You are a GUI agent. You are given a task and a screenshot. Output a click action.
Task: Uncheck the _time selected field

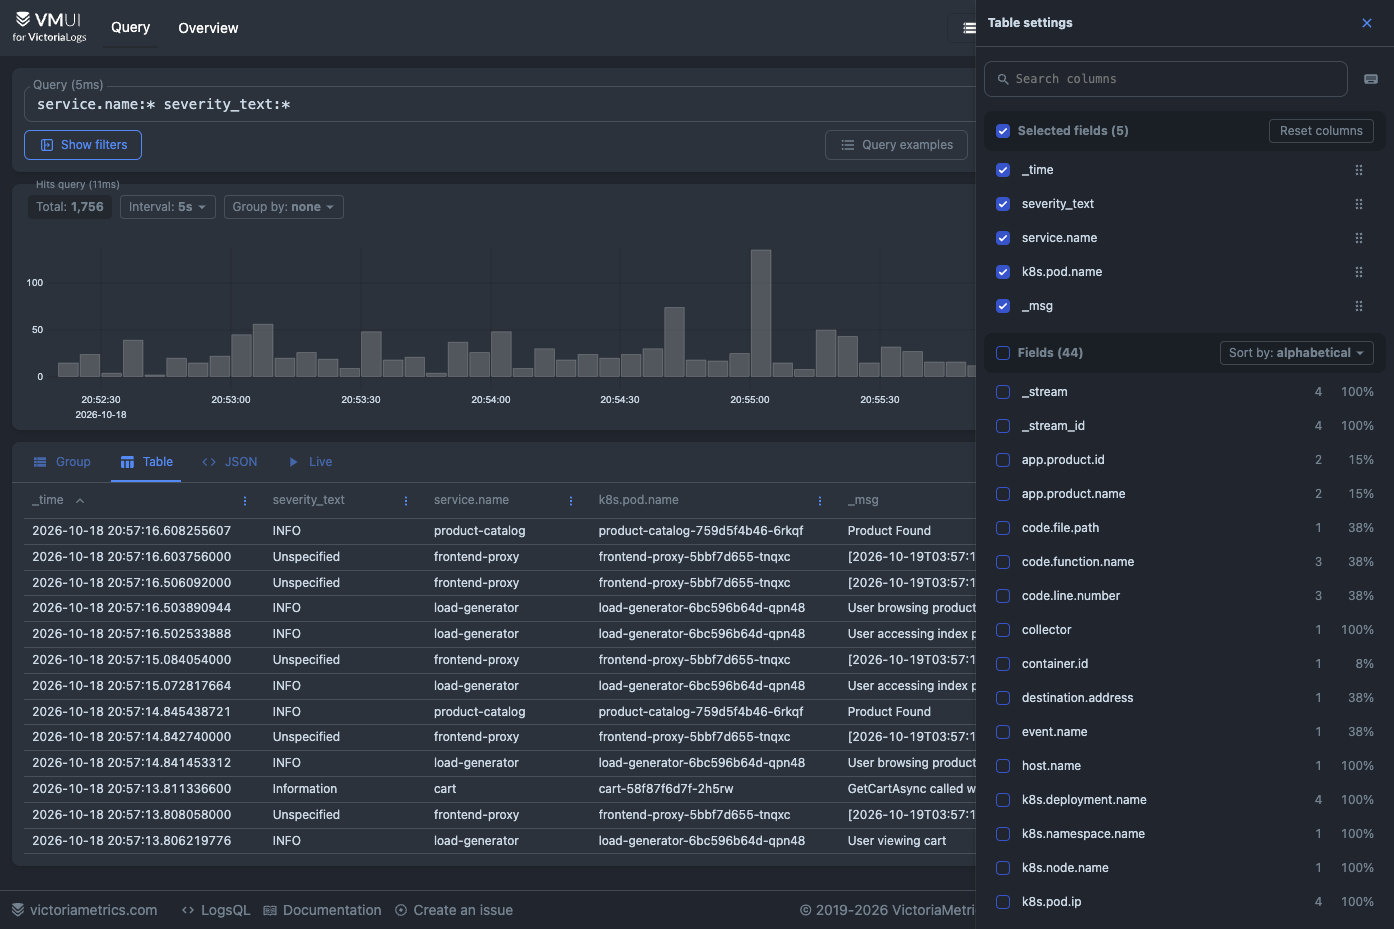tap(1003, 170)
